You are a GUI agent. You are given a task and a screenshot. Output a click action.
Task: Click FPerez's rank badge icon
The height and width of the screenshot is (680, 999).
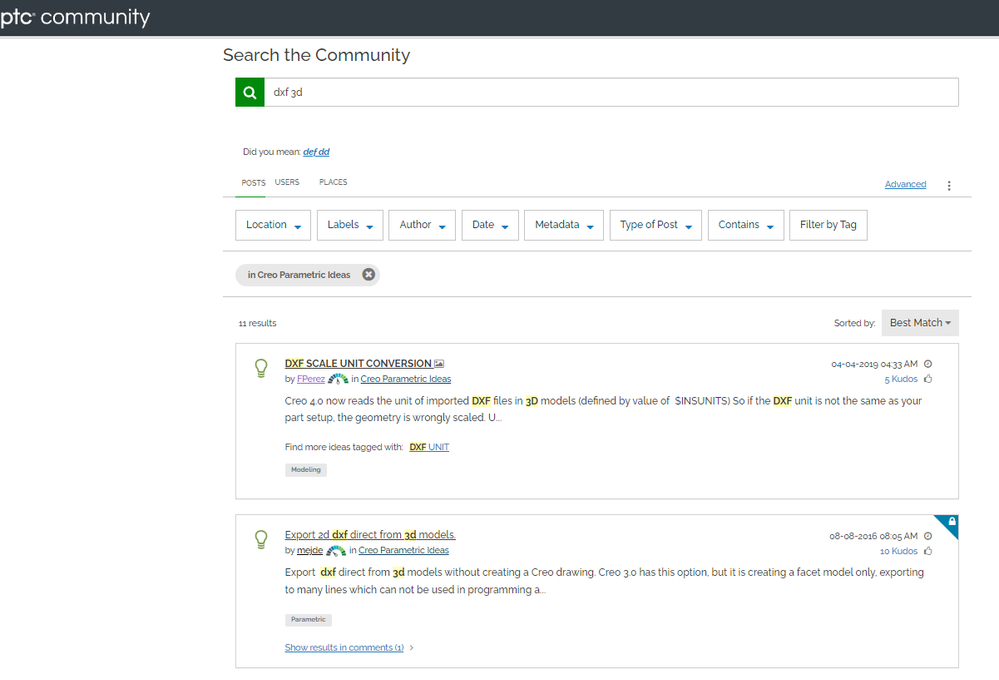[x=338, y=379]
